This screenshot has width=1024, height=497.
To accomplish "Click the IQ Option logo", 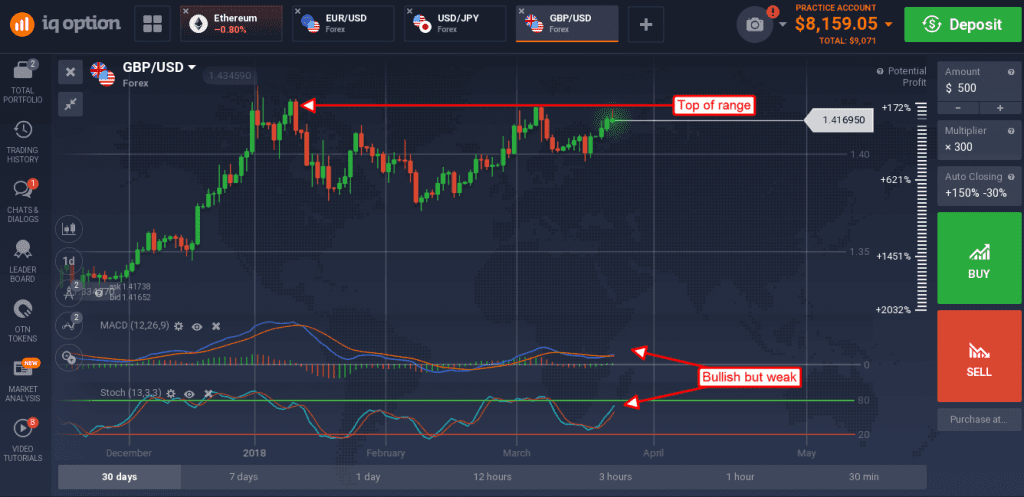I will 65,24.
